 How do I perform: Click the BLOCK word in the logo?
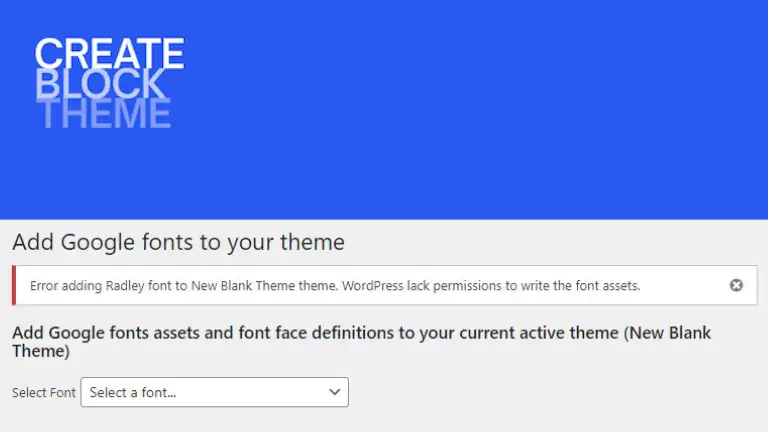coord(100,83)
